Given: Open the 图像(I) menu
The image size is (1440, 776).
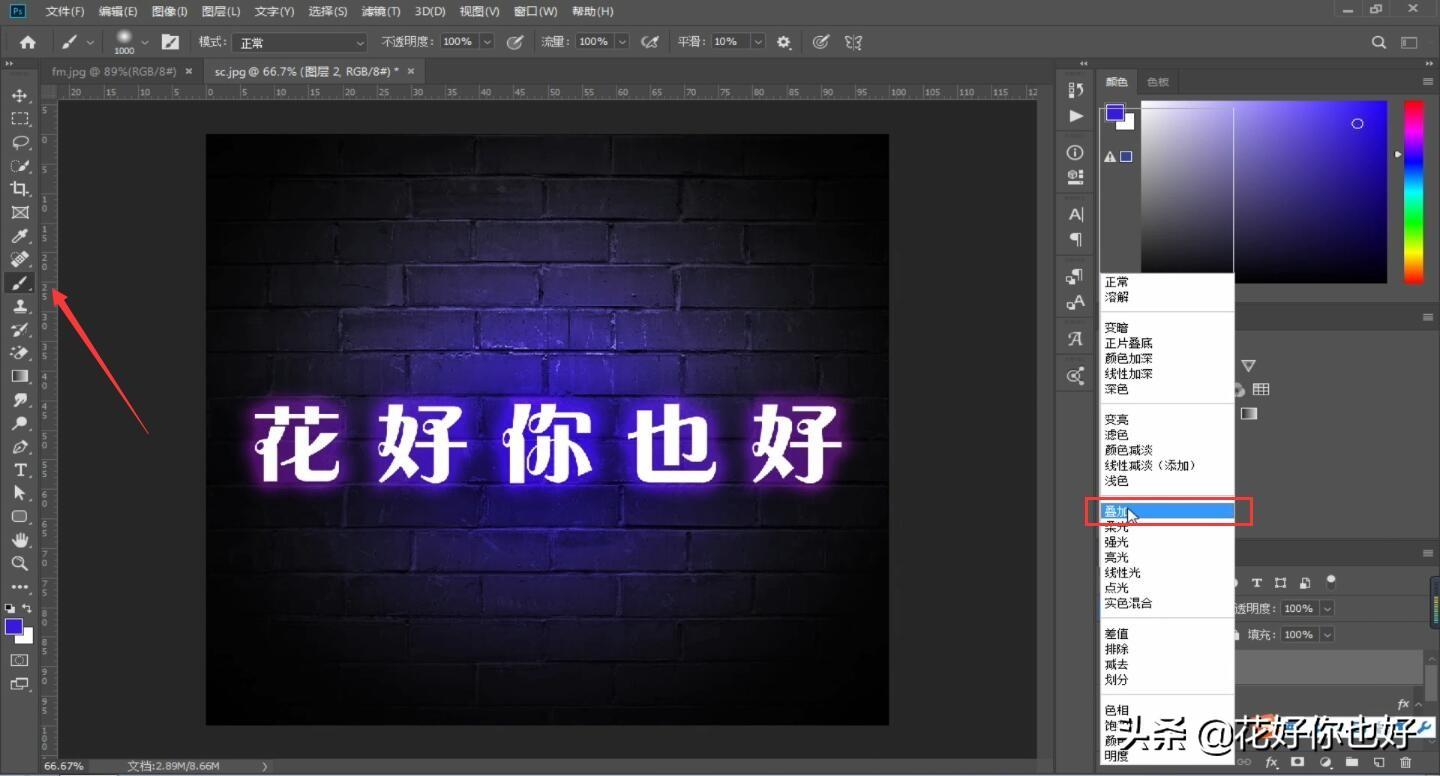Looking at the screenshot, I should tap(170, 11).
